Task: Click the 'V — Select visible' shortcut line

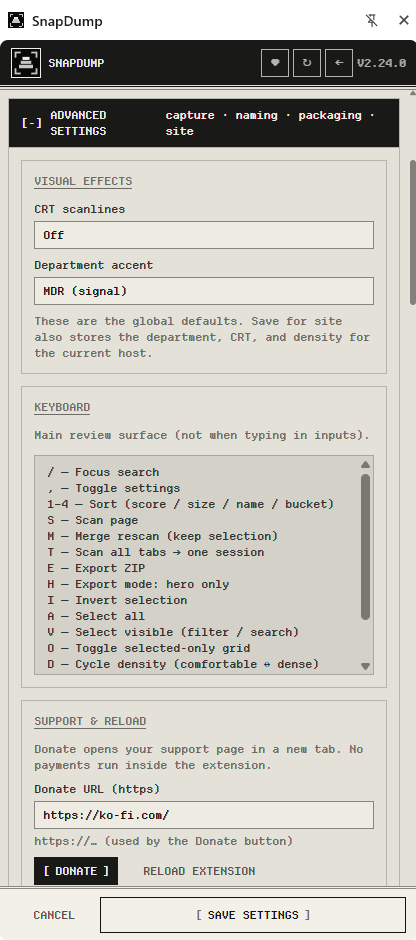Action: pyautogui.click(x=173, y=632)
